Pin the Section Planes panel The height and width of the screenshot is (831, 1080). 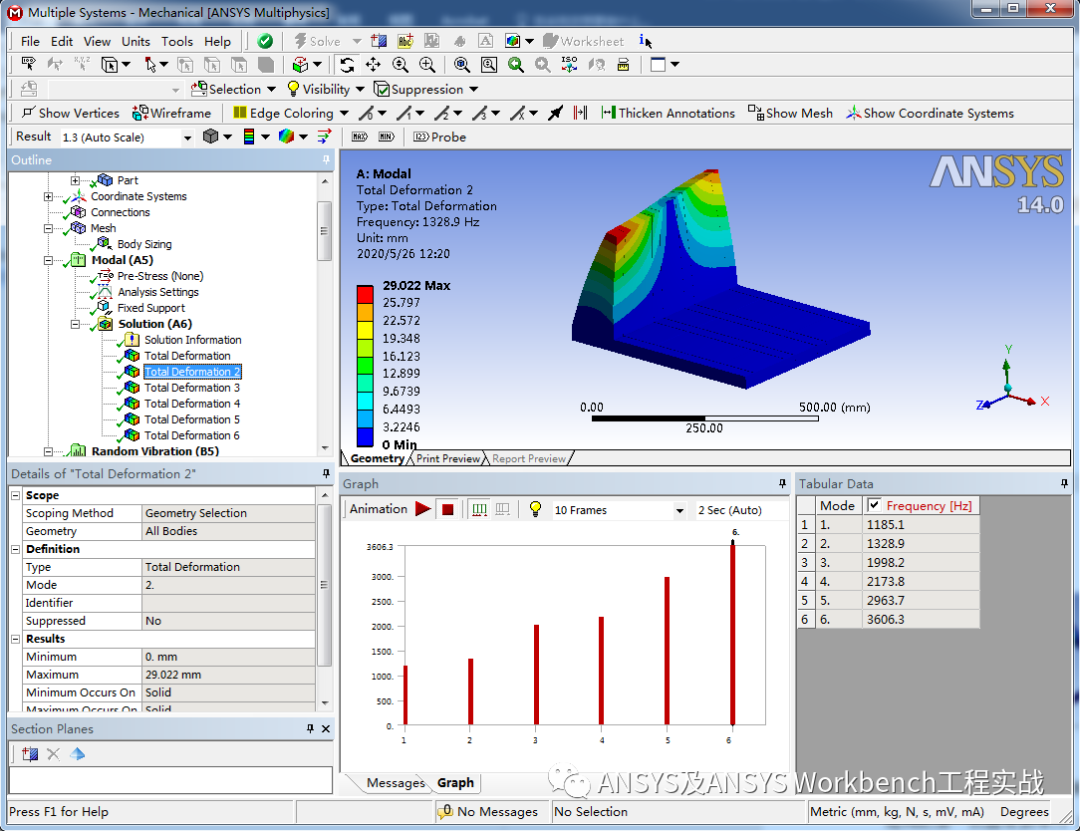(x=311, y=728)
